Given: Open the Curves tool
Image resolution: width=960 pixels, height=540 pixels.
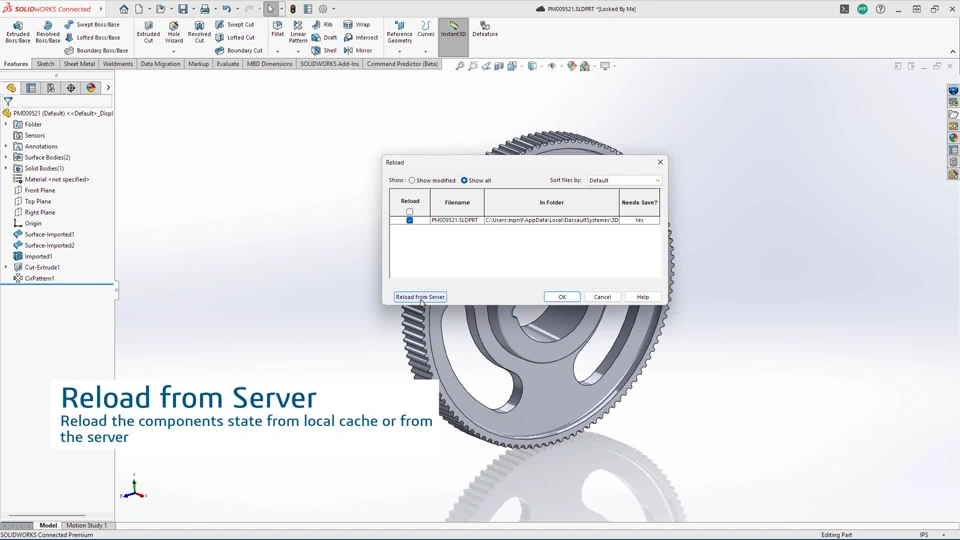Looking at the screenshot, I should 426,29.
